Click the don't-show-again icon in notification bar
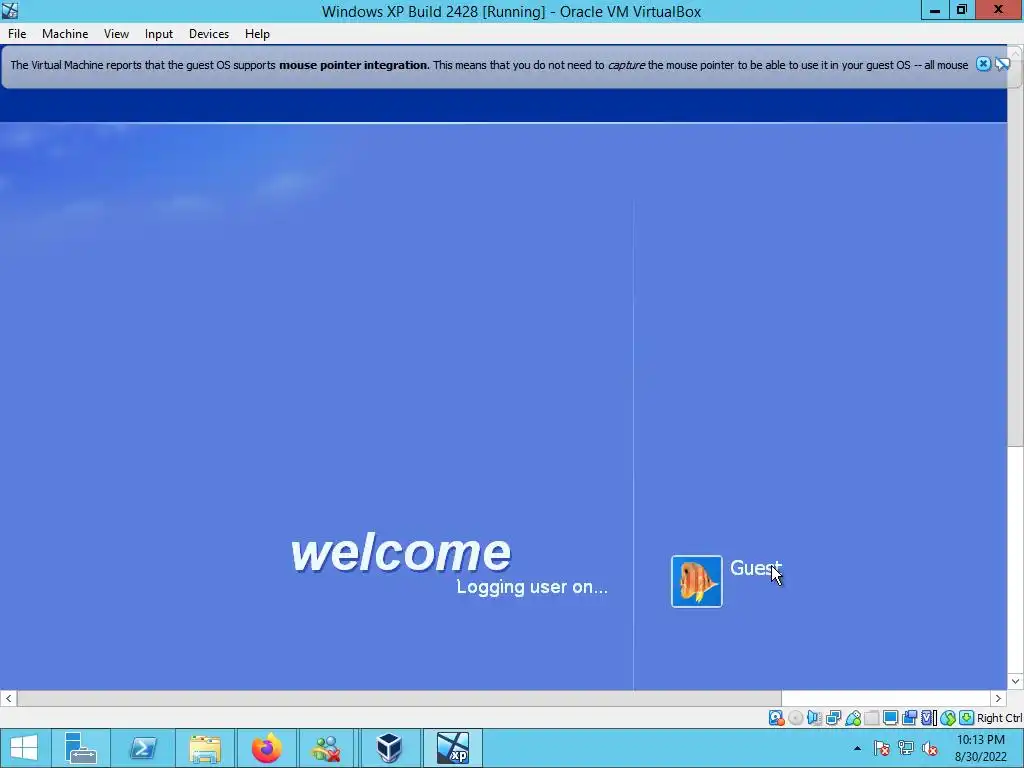 point(1002,64)
